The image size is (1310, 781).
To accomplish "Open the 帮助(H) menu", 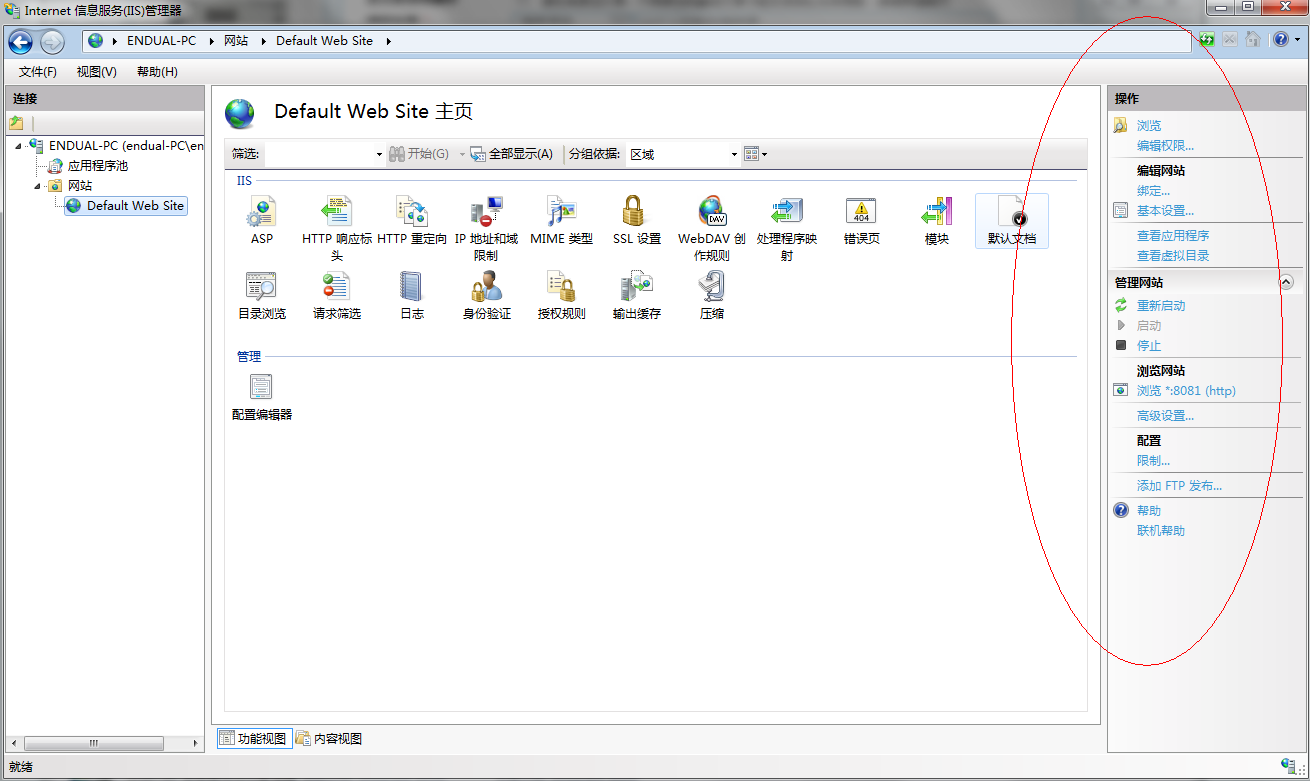I will (157, 72).
